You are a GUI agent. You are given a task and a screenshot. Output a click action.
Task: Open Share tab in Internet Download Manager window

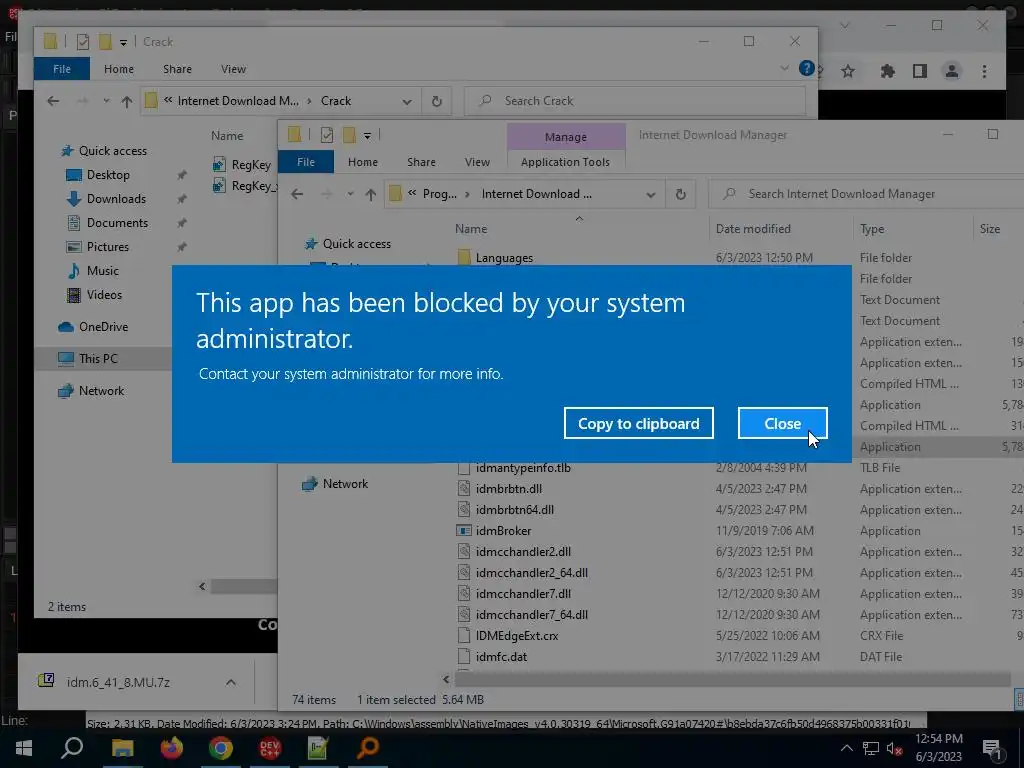click(421, 162)
